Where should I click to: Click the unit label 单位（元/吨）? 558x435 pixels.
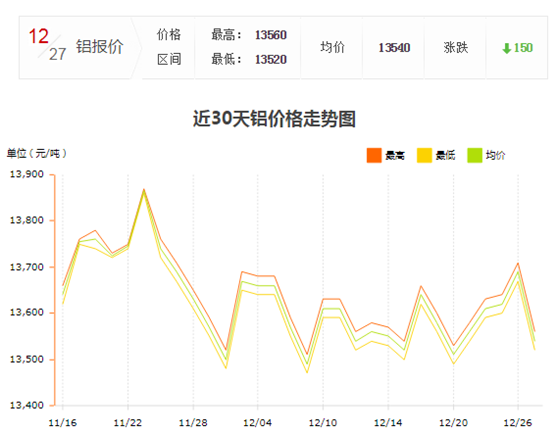tap(37, 153)
